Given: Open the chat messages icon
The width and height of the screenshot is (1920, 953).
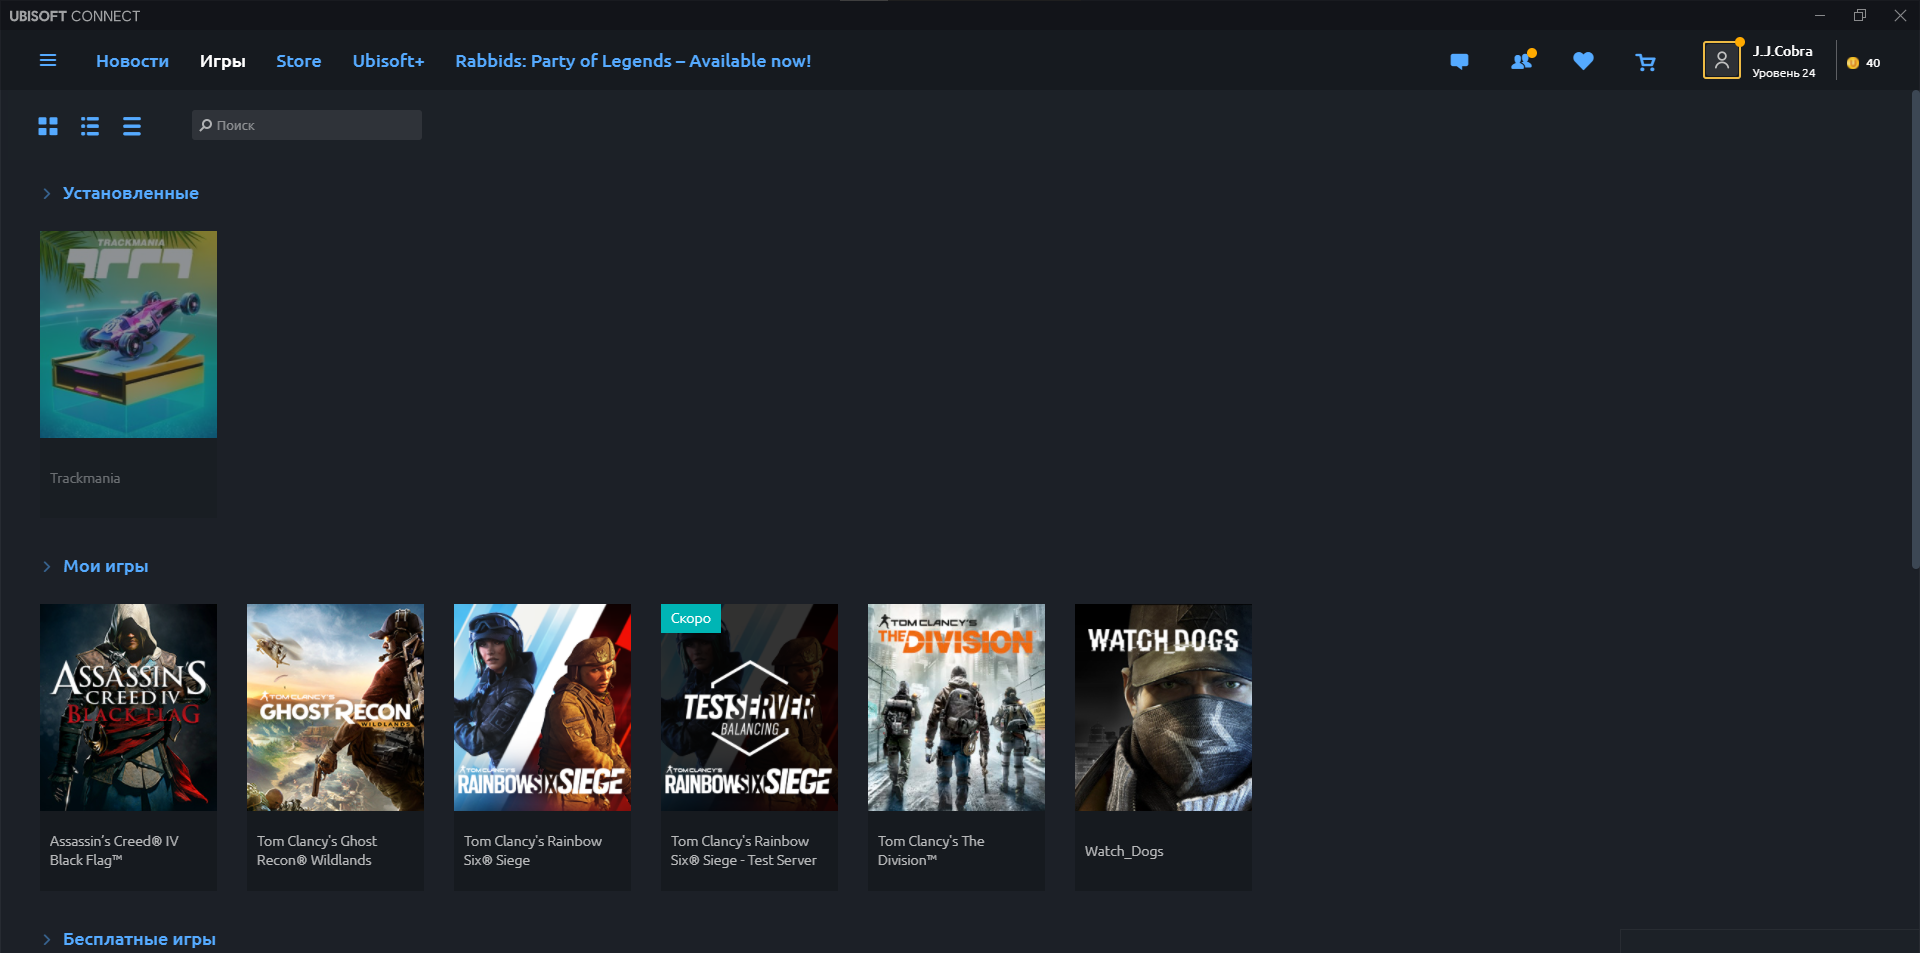Looking at the screenshot, I should [x=1459, y=61].
